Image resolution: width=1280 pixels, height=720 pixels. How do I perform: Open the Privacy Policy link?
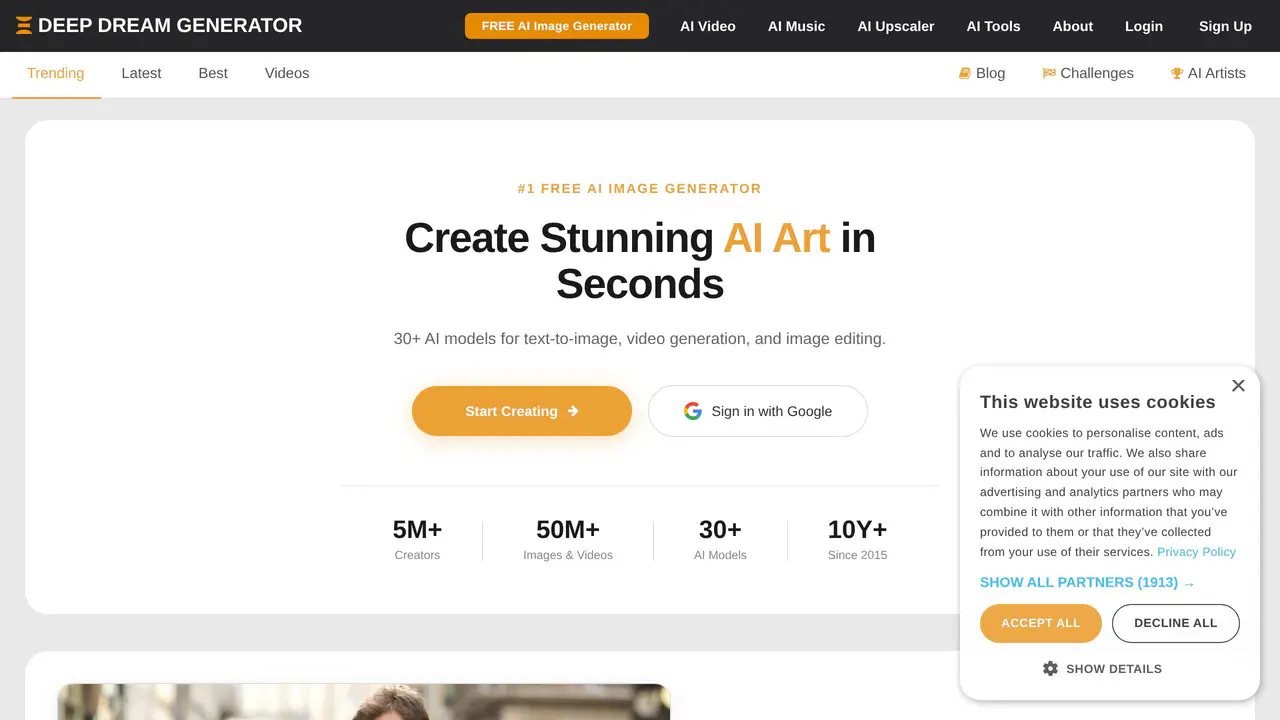coord(1196,552)
